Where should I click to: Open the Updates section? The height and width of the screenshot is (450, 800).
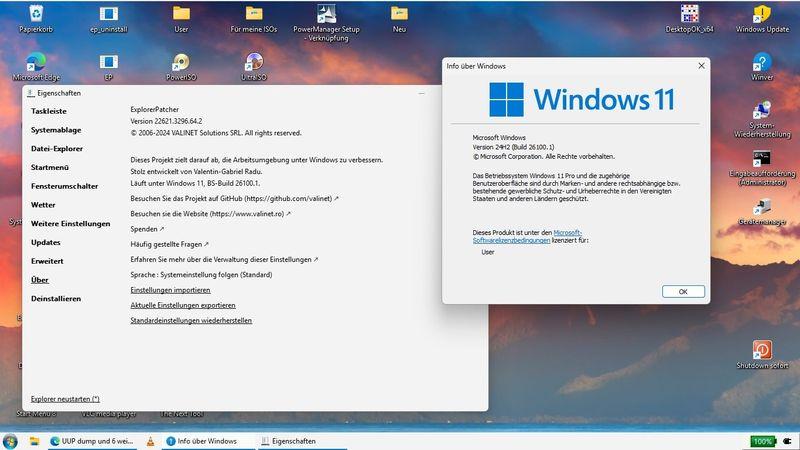(x=45, y=242)
